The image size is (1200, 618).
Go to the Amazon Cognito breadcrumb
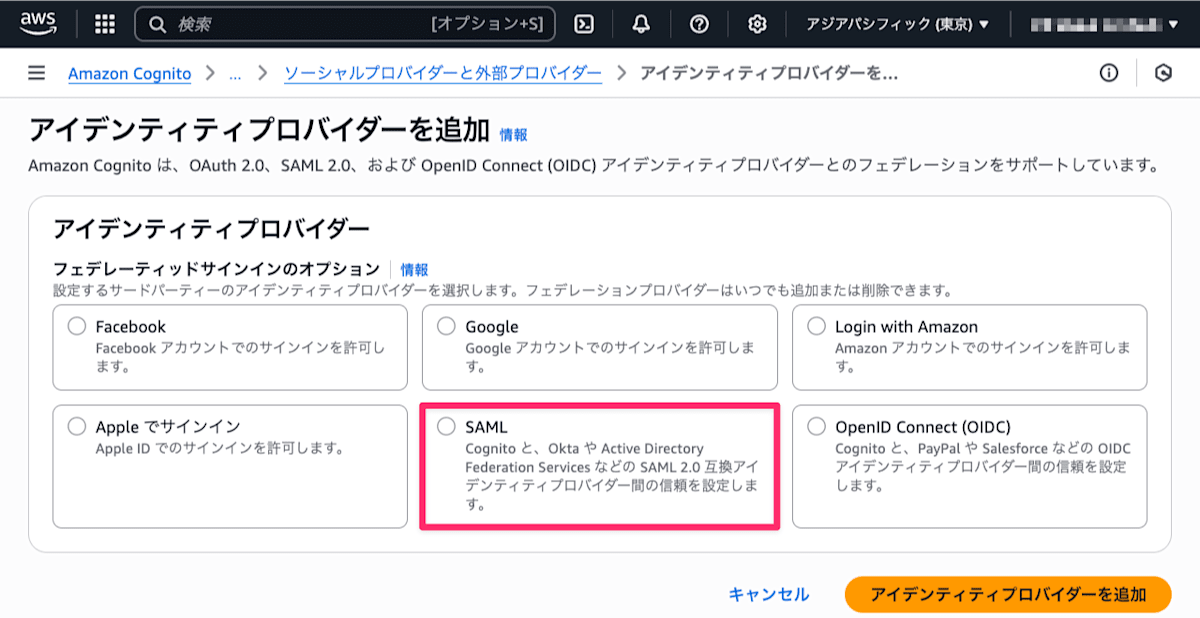129,74
